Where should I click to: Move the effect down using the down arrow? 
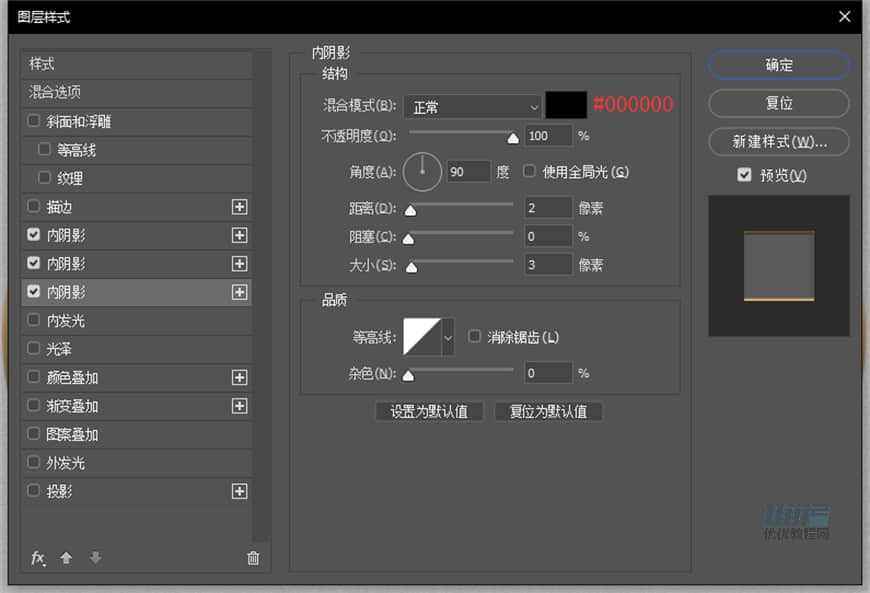(x=94, y=558)
